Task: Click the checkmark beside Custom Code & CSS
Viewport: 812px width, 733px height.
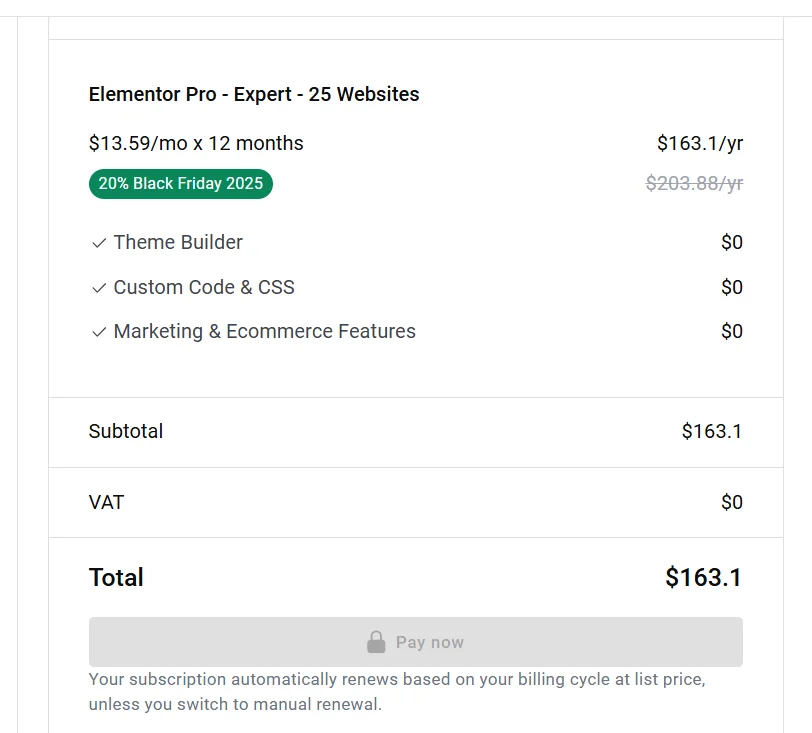Action: (97, 287)
